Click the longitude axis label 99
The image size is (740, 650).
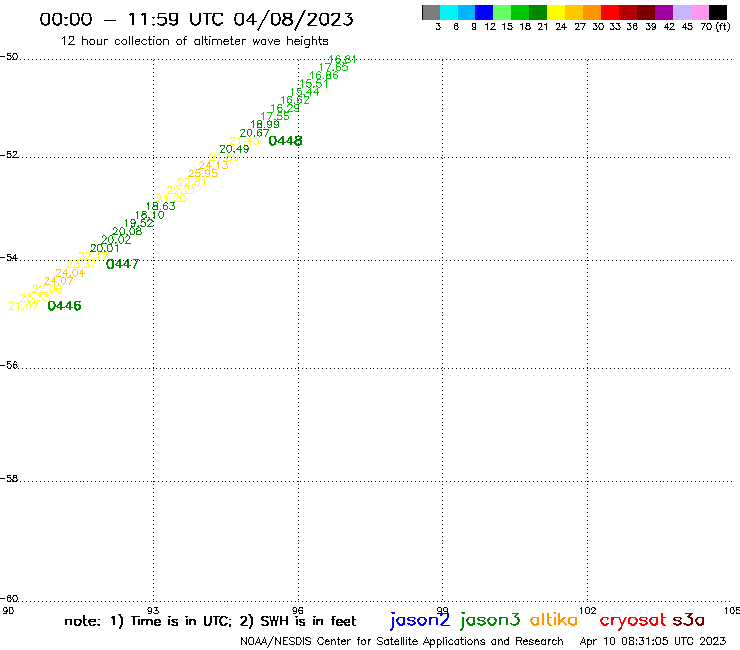click(442, 610)
